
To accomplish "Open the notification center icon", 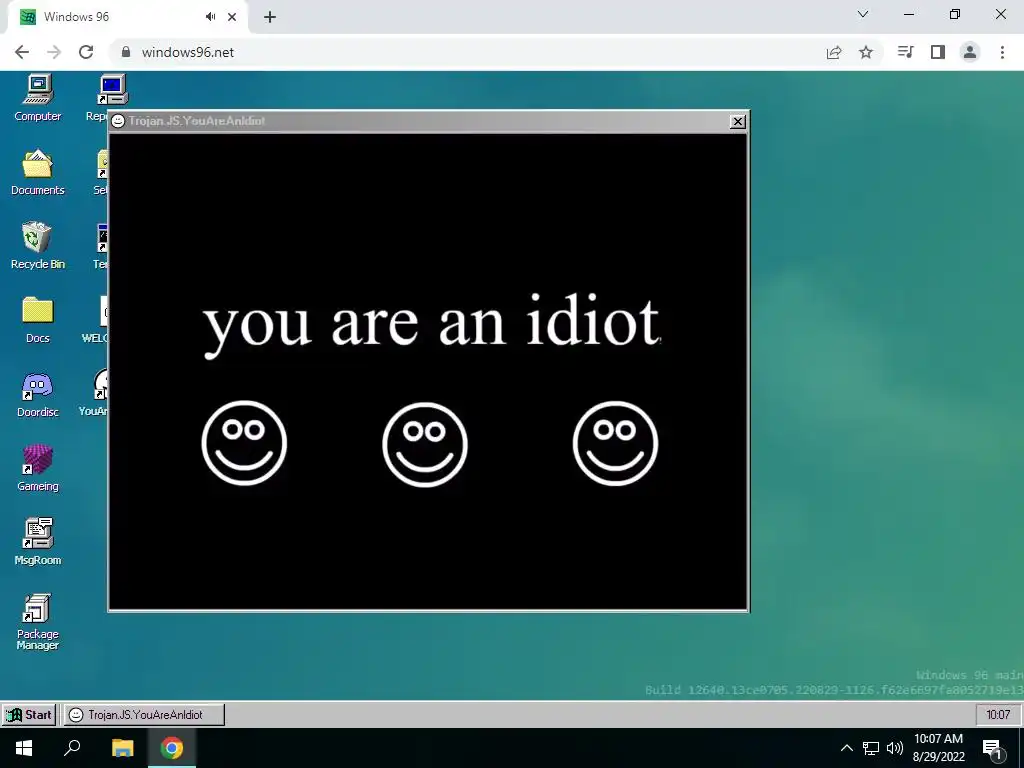I will click(x=993, y=749).
